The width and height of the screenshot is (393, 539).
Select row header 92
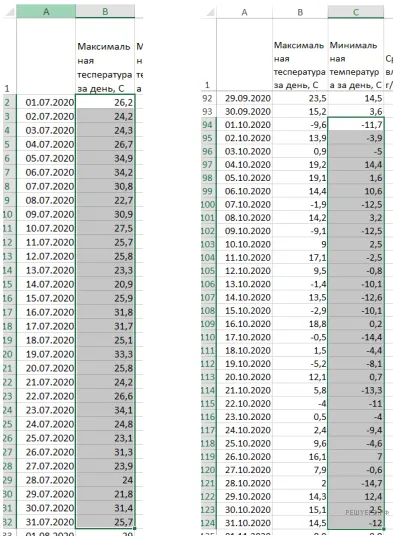[x=209, y=98]
